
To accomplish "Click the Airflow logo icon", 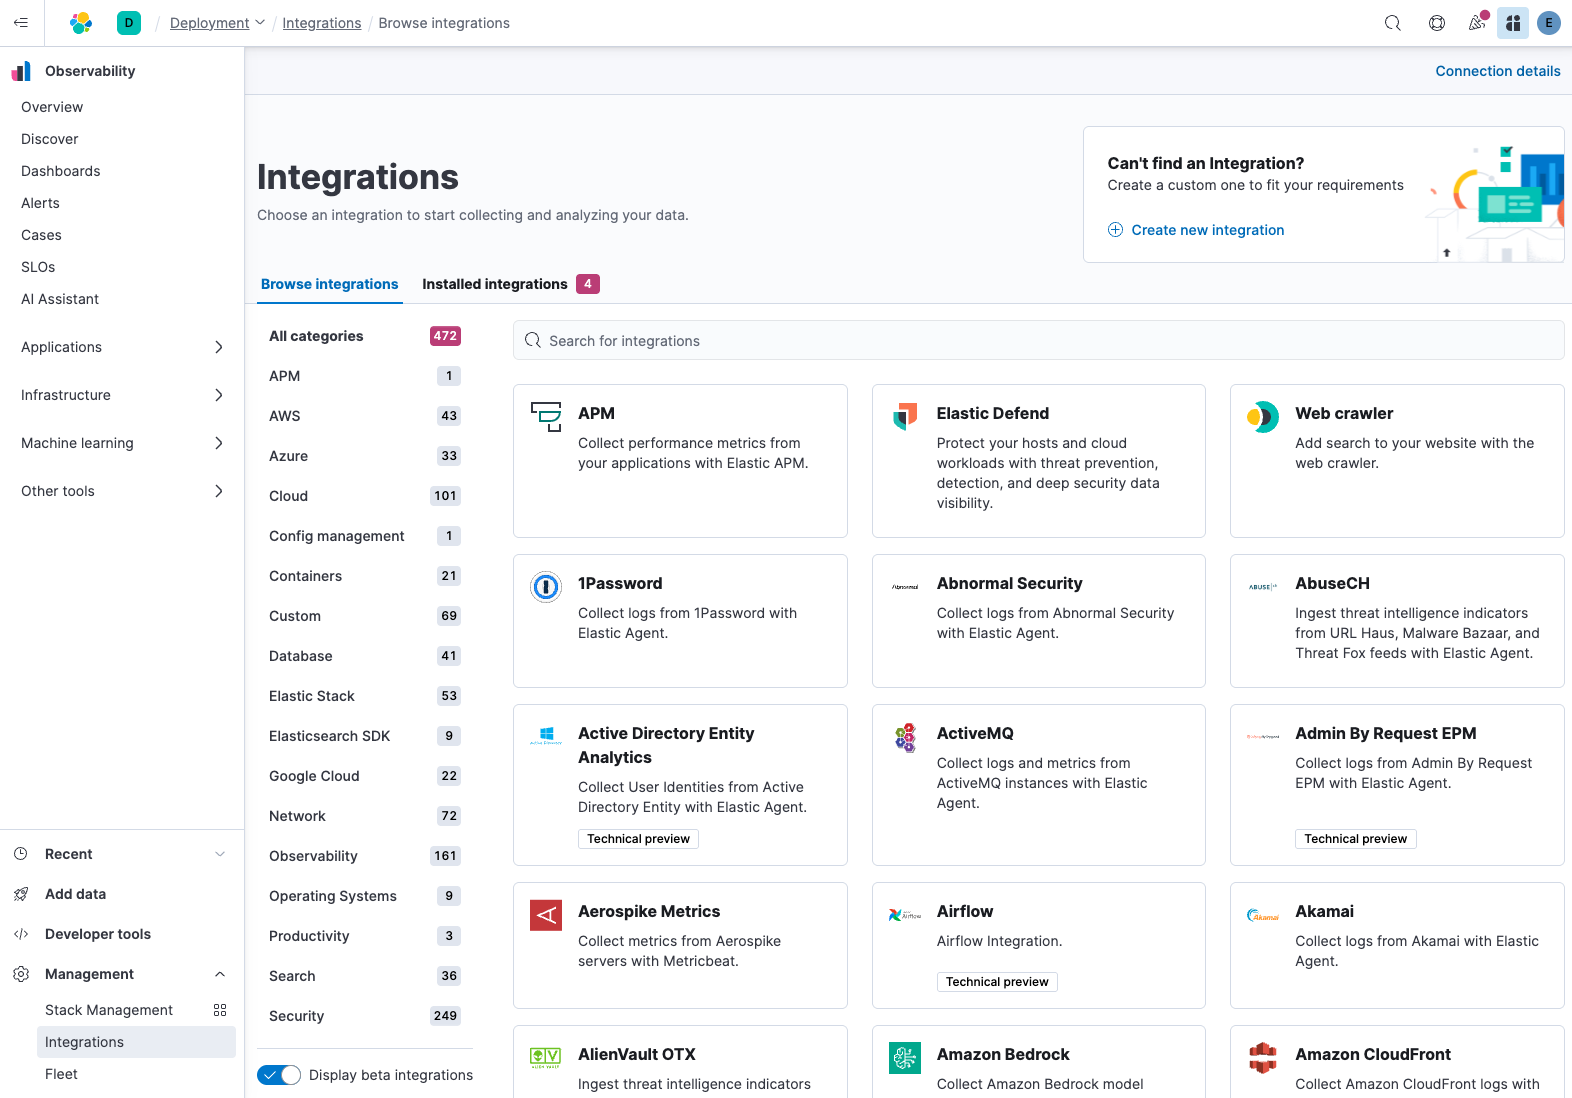I will click(905, 915).
